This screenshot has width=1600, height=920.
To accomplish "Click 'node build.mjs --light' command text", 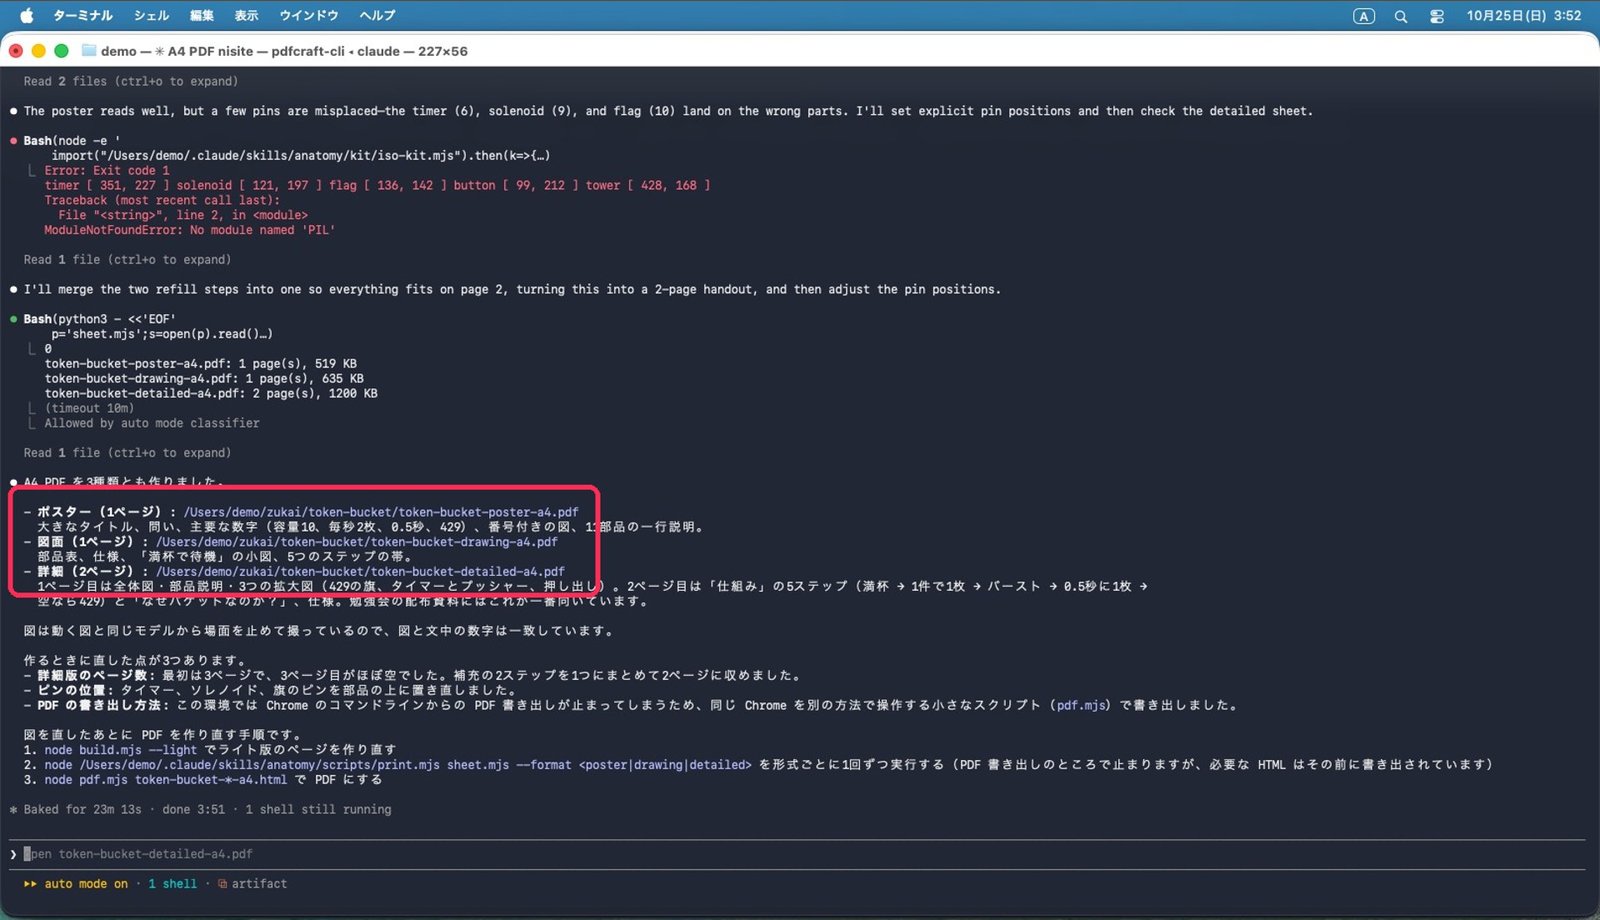I will coord(121,750).
